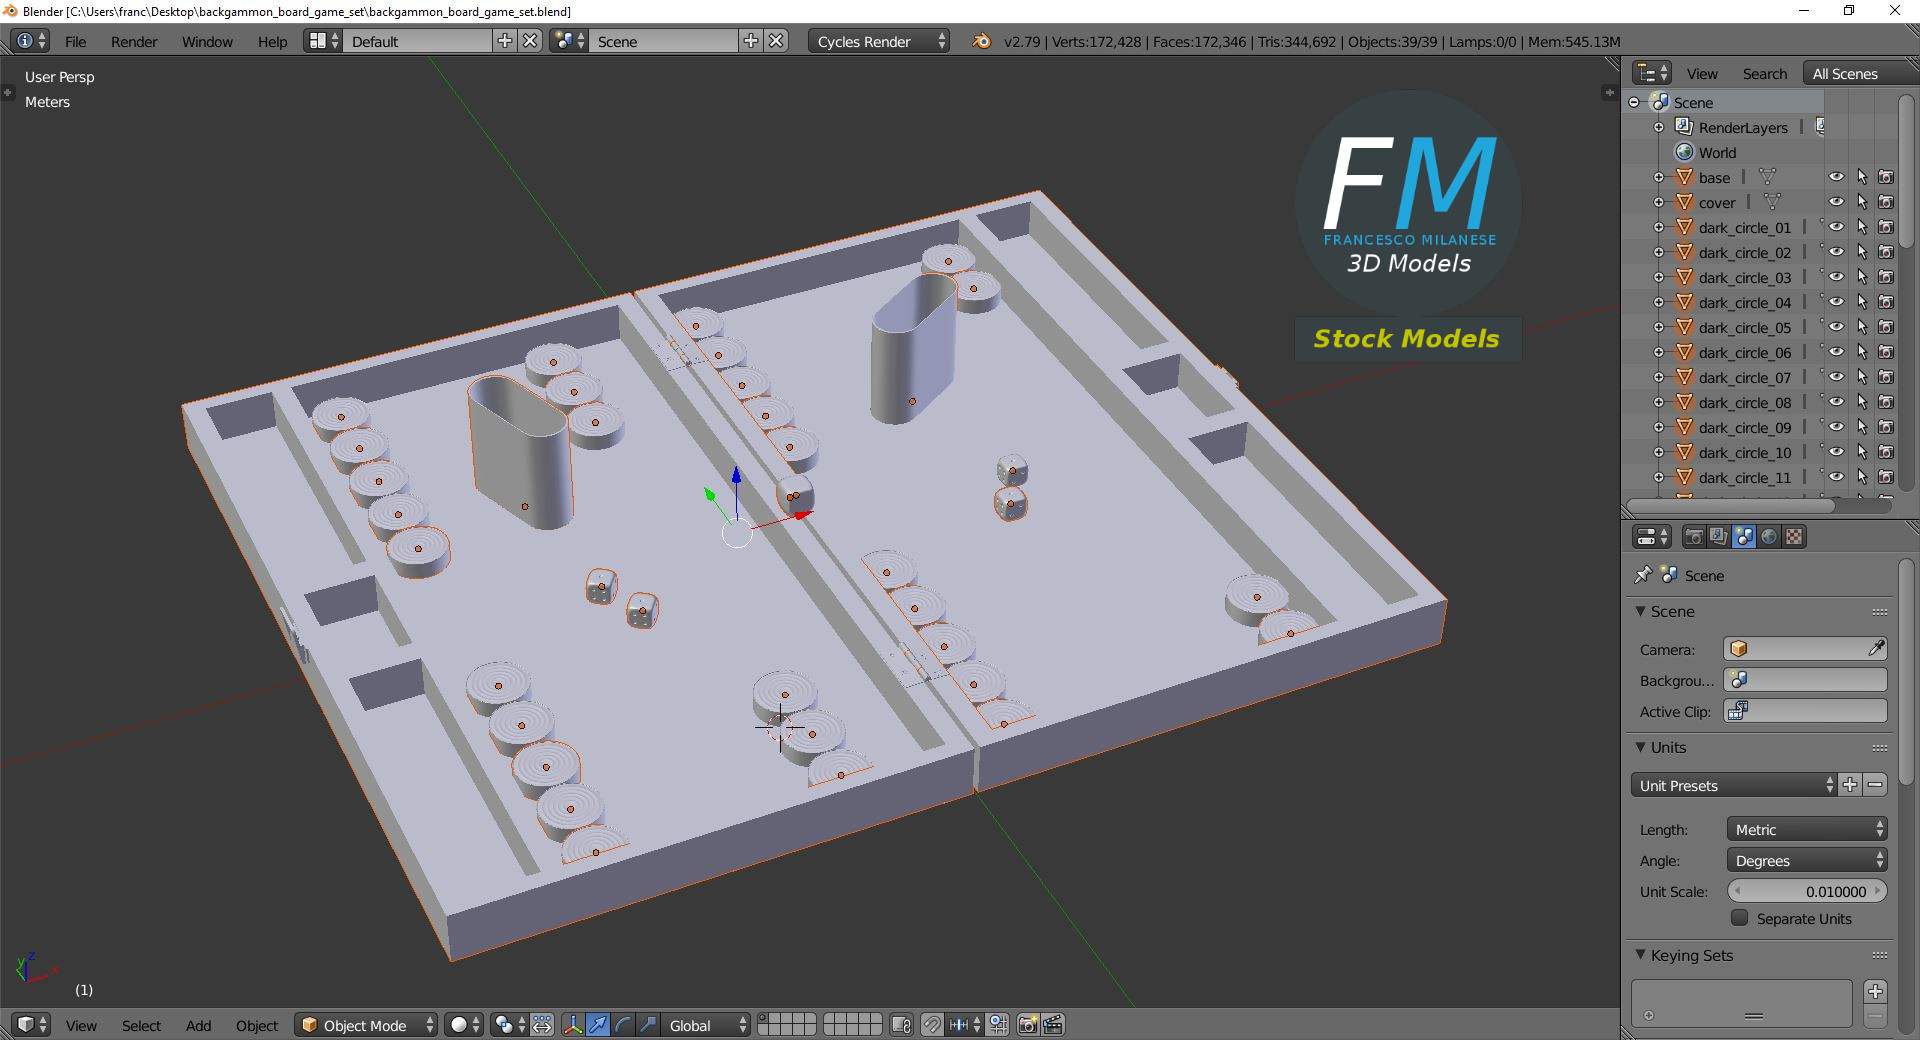Open the Outliner Search menu
The width and height of the screenshot is (1920, 1040).
click(x=1764, y=73)
